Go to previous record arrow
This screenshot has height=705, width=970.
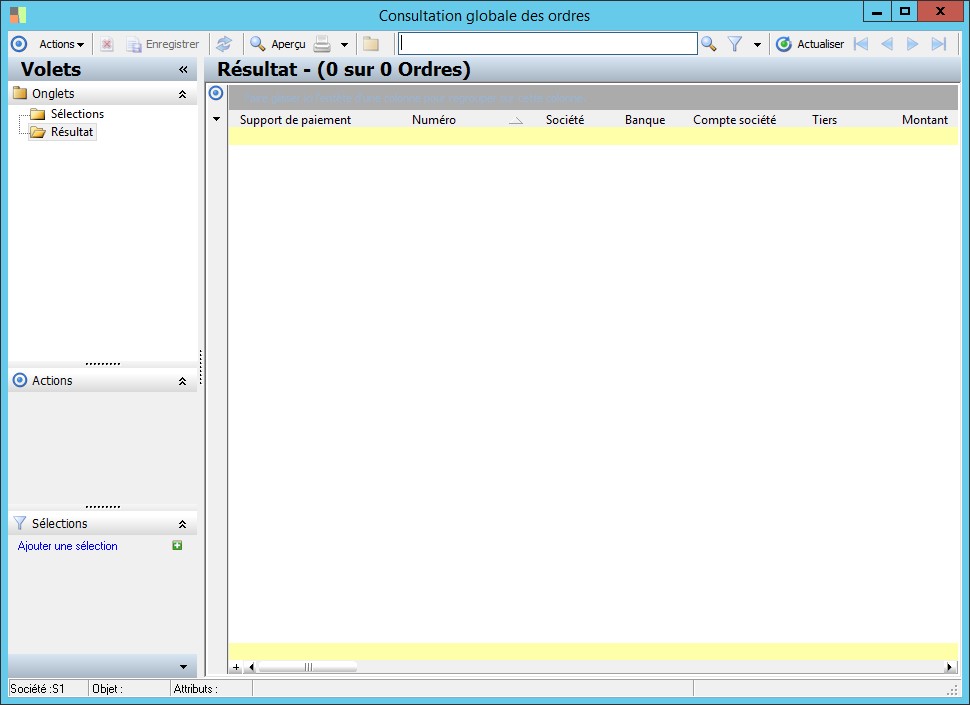click(886, 44)
